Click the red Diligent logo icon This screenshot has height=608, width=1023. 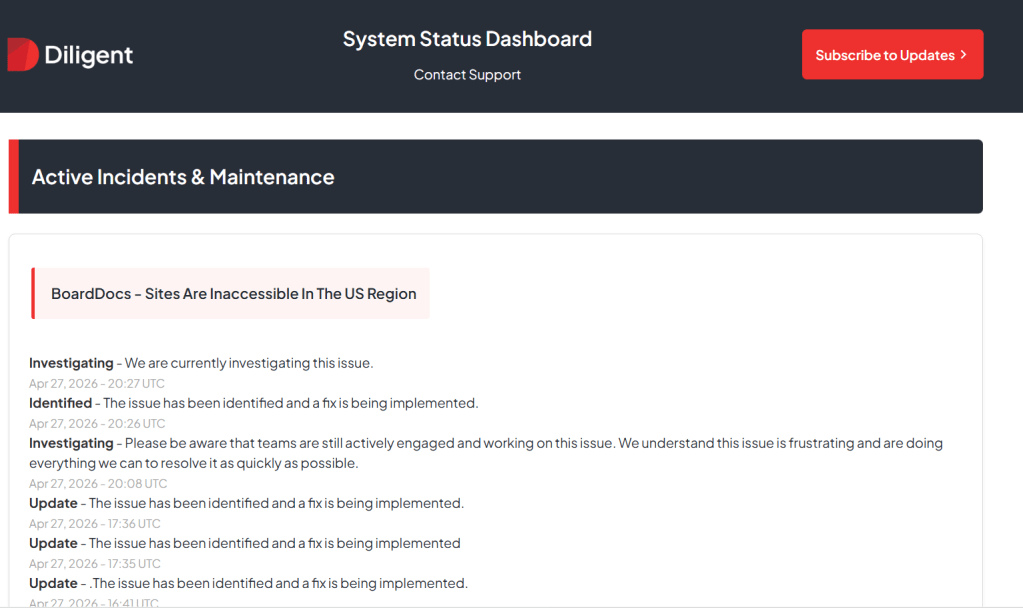click(22, 55)
